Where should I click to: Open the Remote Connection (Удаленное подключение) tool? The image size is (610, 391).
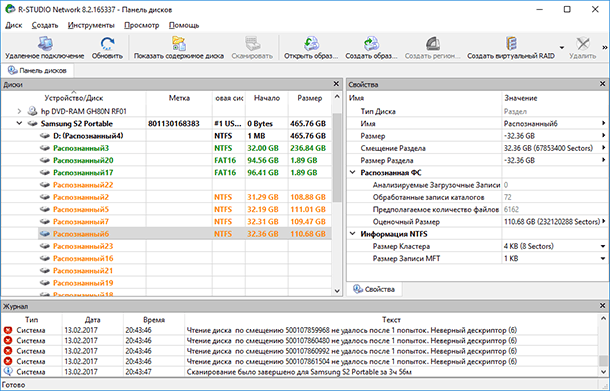[45, 44]
